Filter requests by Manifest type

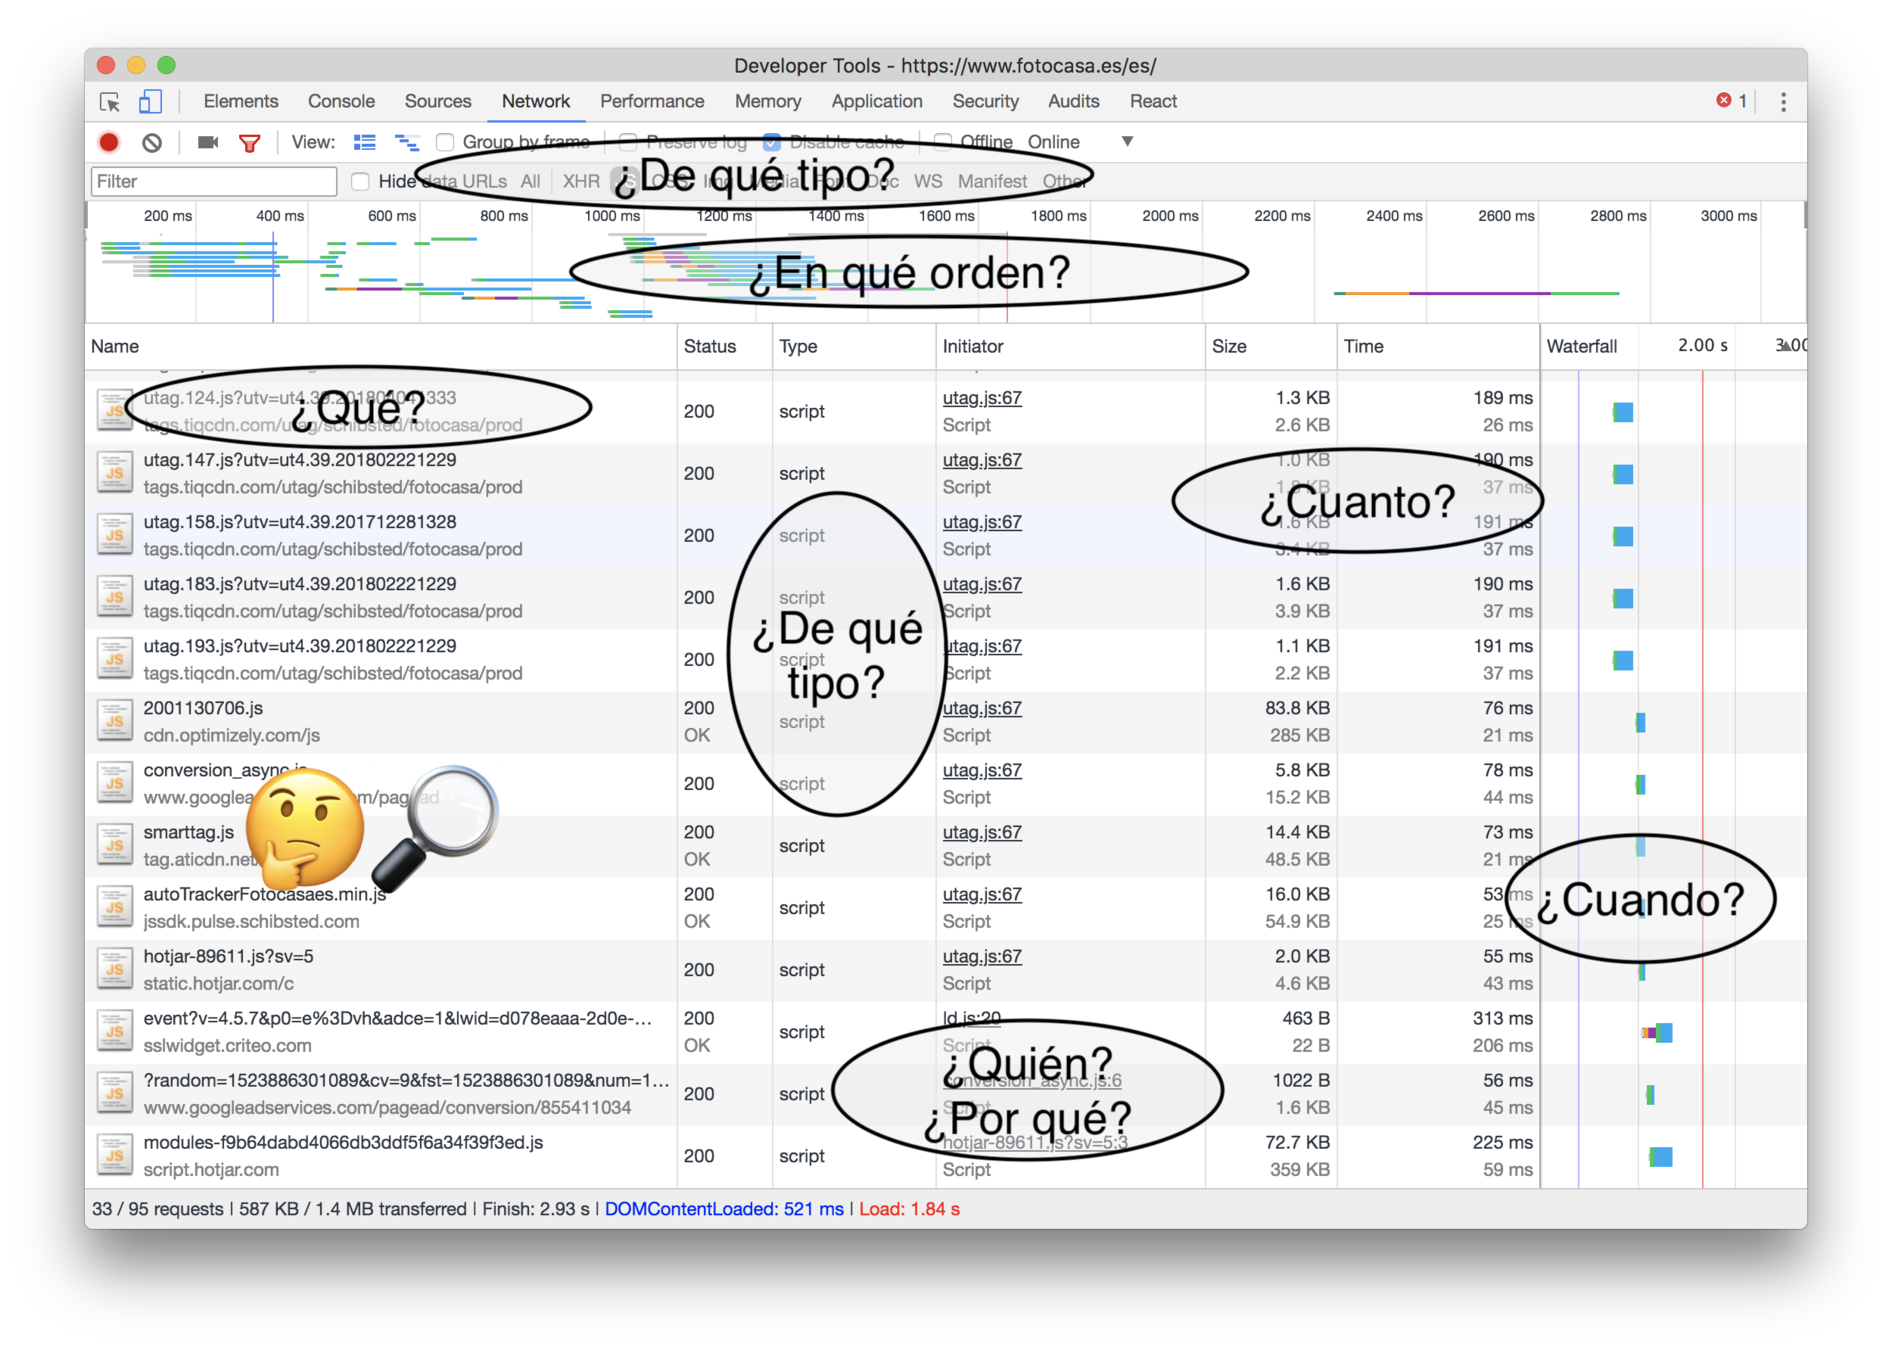point(992,181)
